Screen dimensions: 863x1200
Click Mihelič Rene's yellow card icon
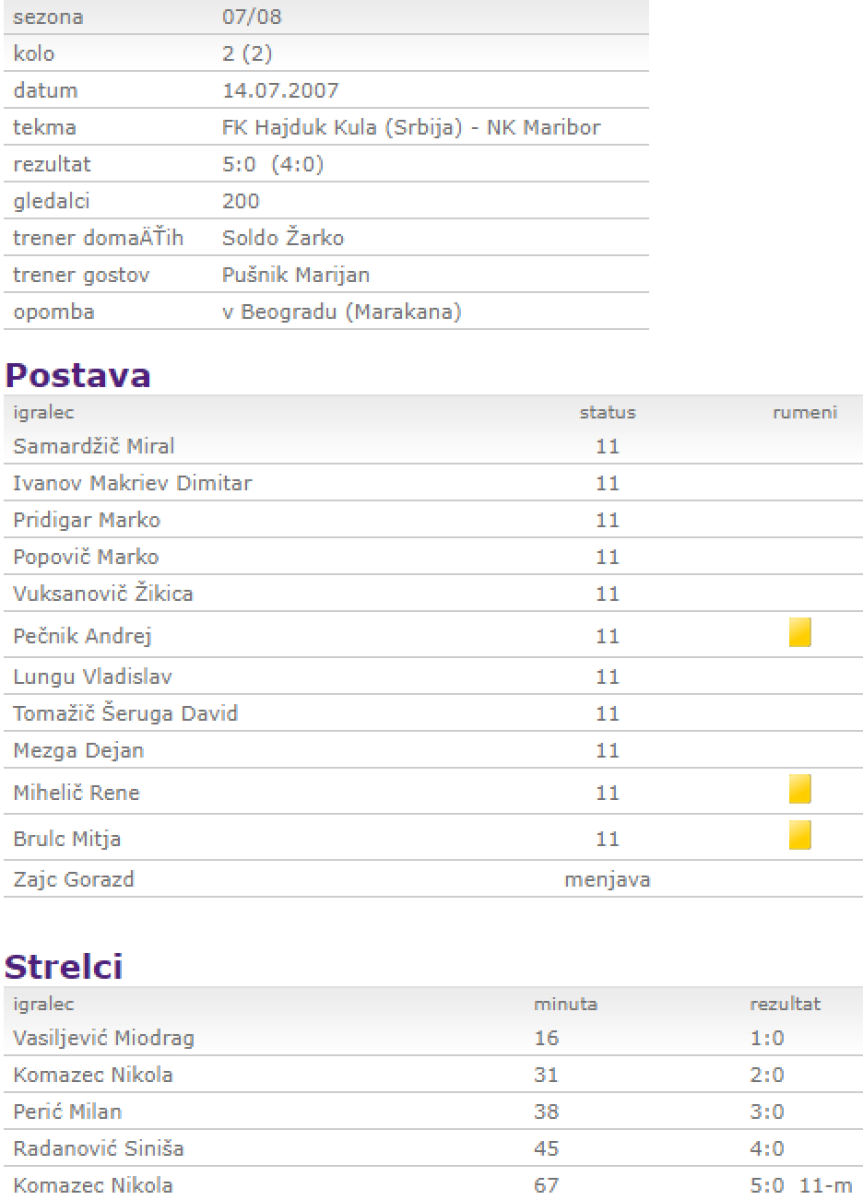pyautogui.click(x=799, y=790)
